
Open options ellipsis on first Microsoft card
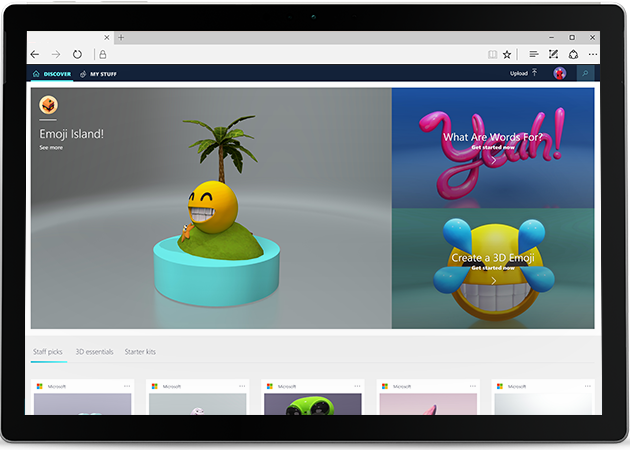(x=127, y=386)
